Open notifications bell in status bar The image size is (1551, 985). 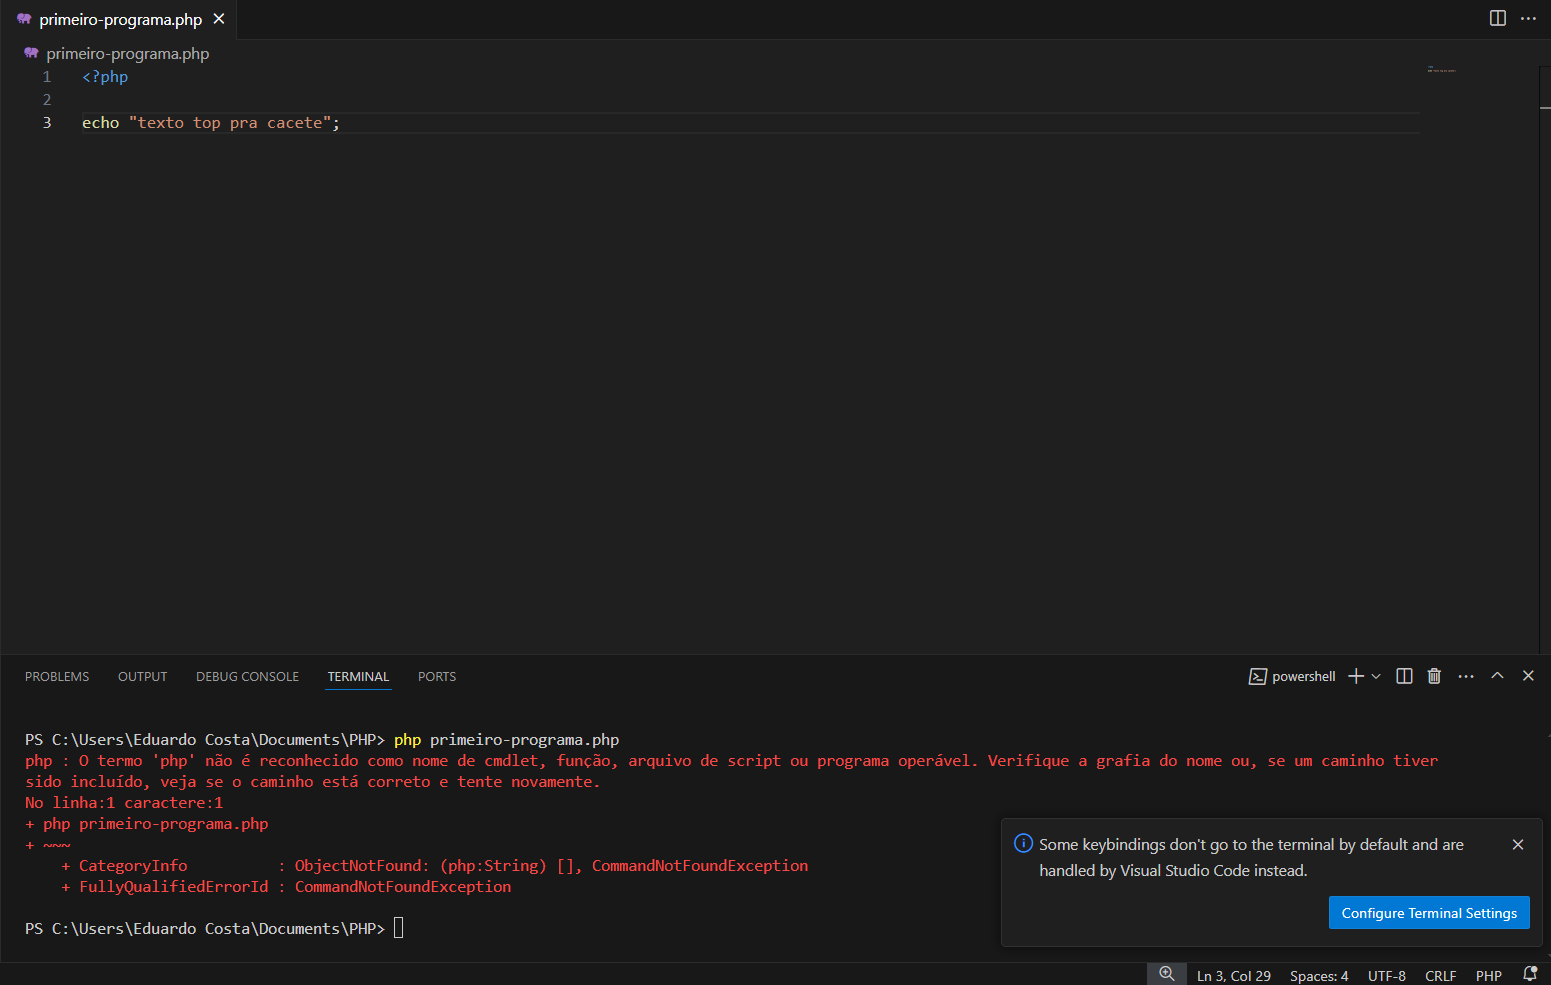[x=1530, y=974]
